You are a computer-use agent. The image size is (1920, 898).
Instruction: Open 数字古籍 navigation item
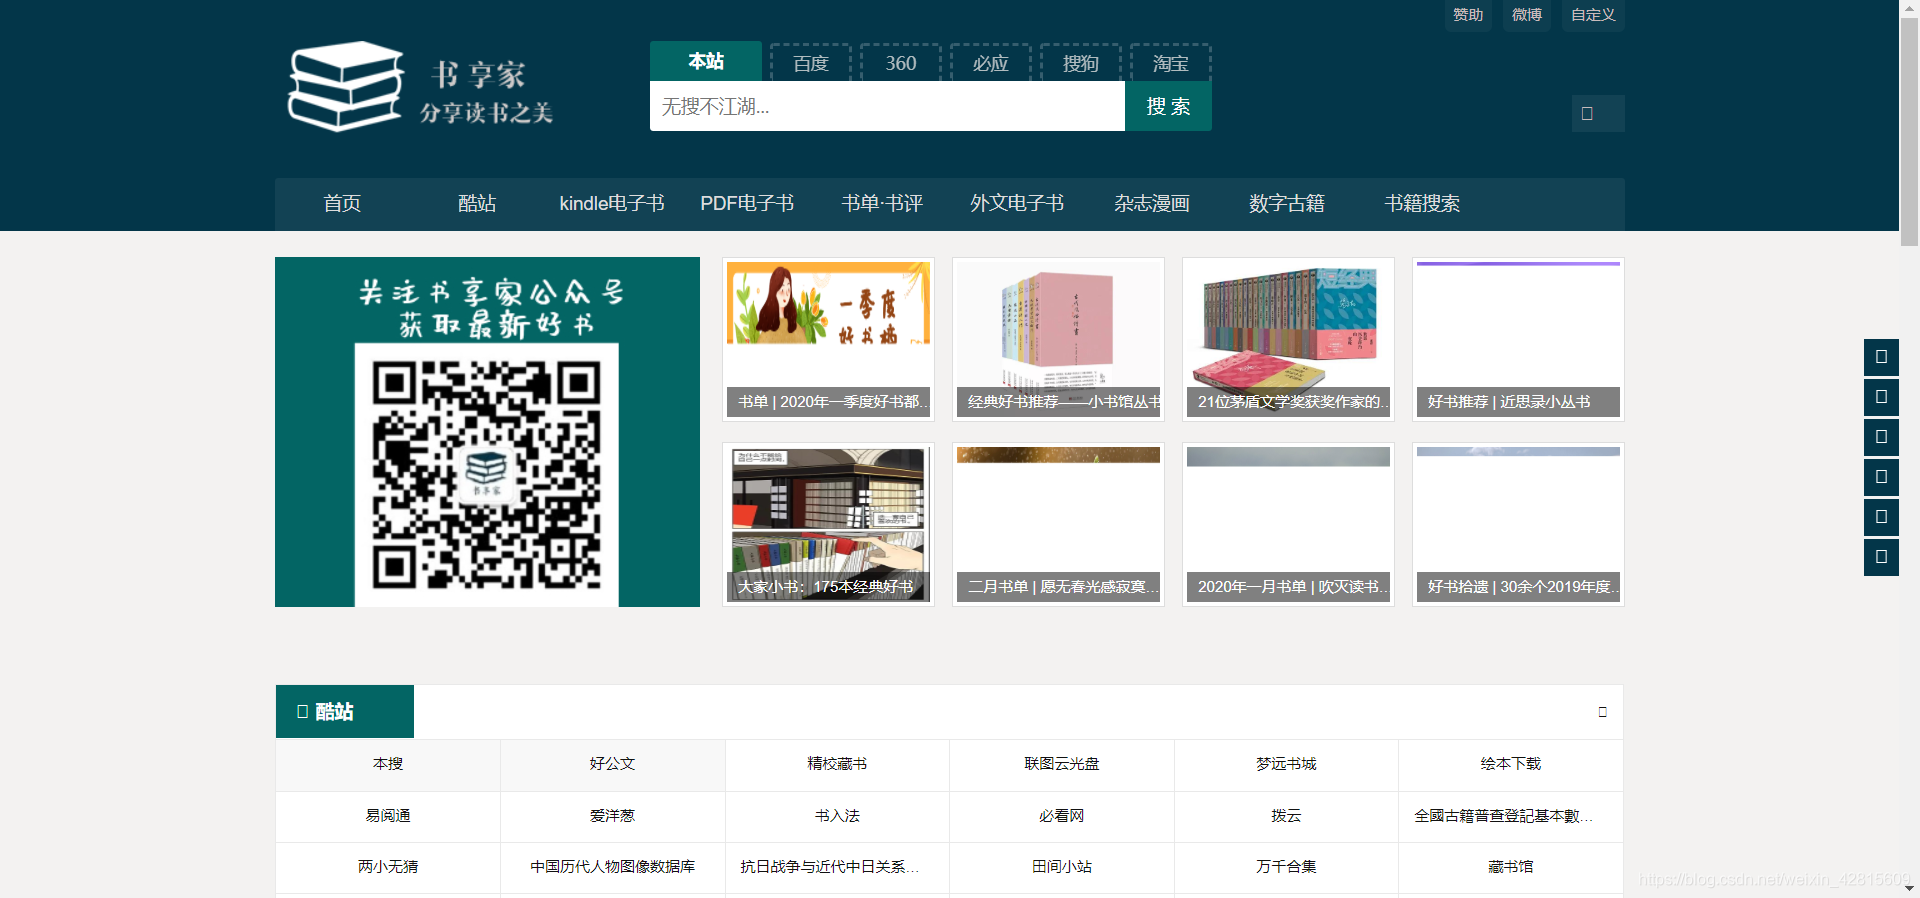tap(1287, 204)
